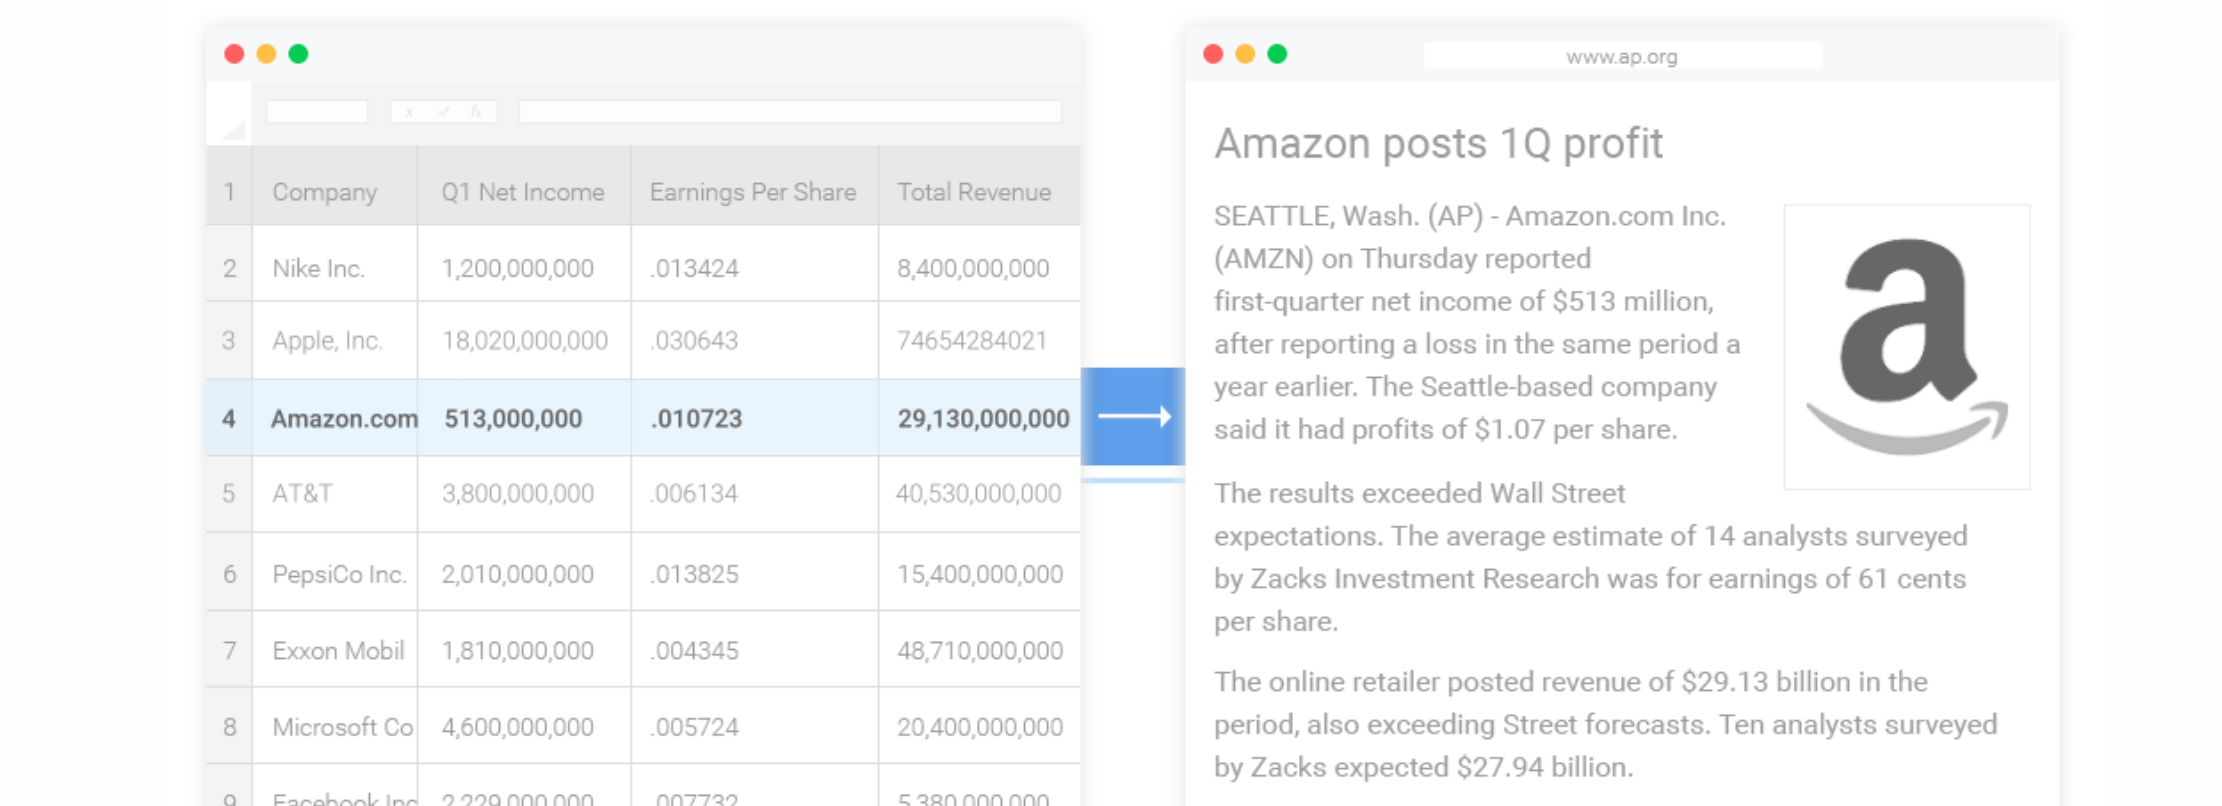Click the Q1 Net Income header cell
The height and width of the screenshot is (806, 2222).
pyautogui.click(x=524, y=187)
